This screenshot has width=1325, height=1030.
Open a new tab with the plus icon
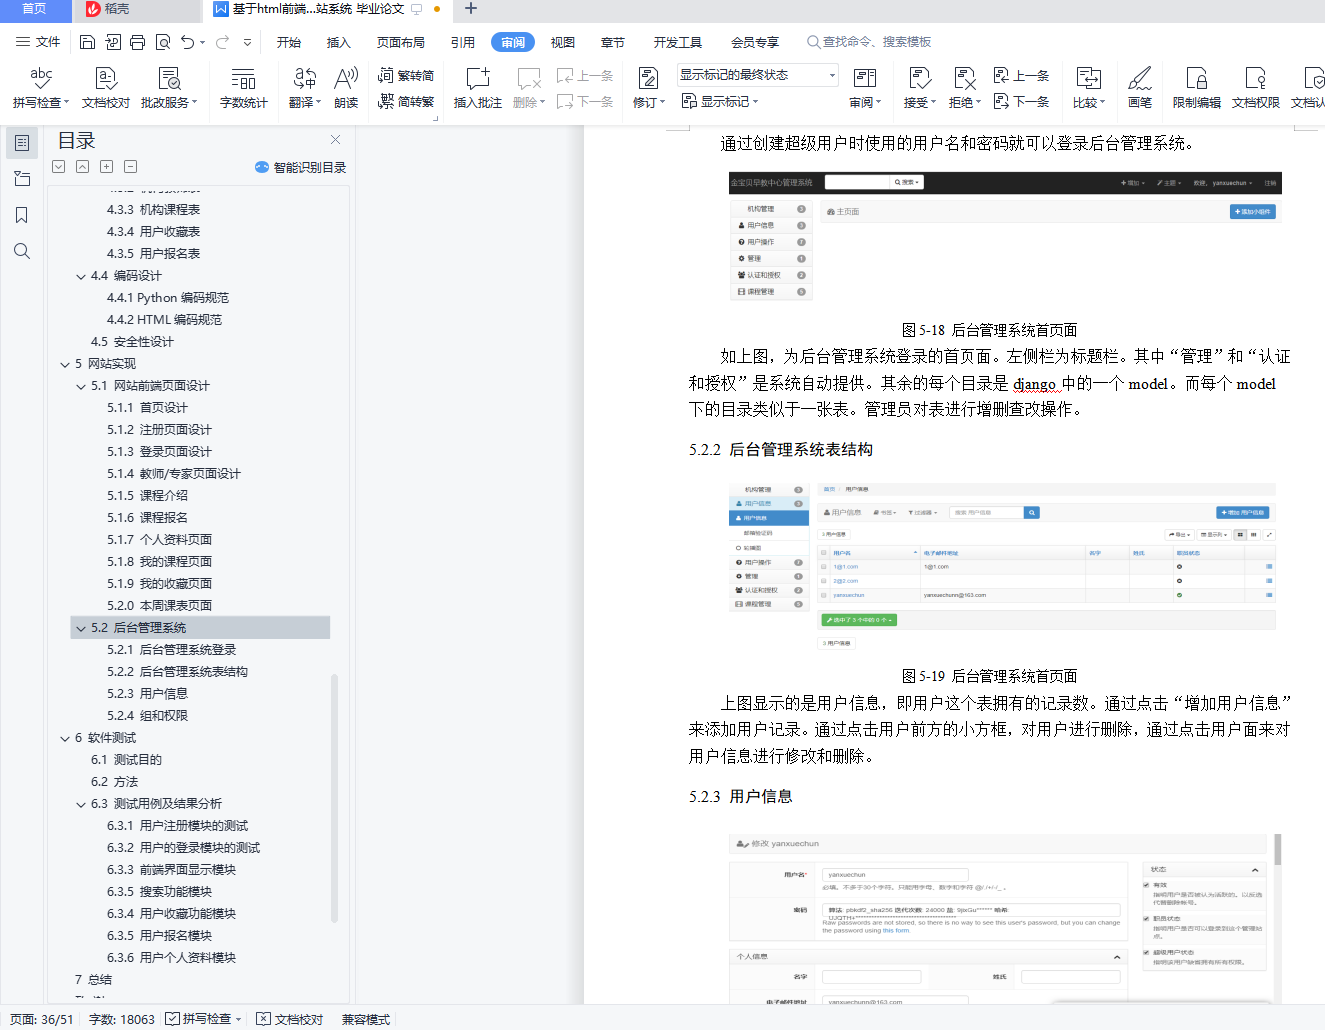pyautogui.click(x=471, y=9)
